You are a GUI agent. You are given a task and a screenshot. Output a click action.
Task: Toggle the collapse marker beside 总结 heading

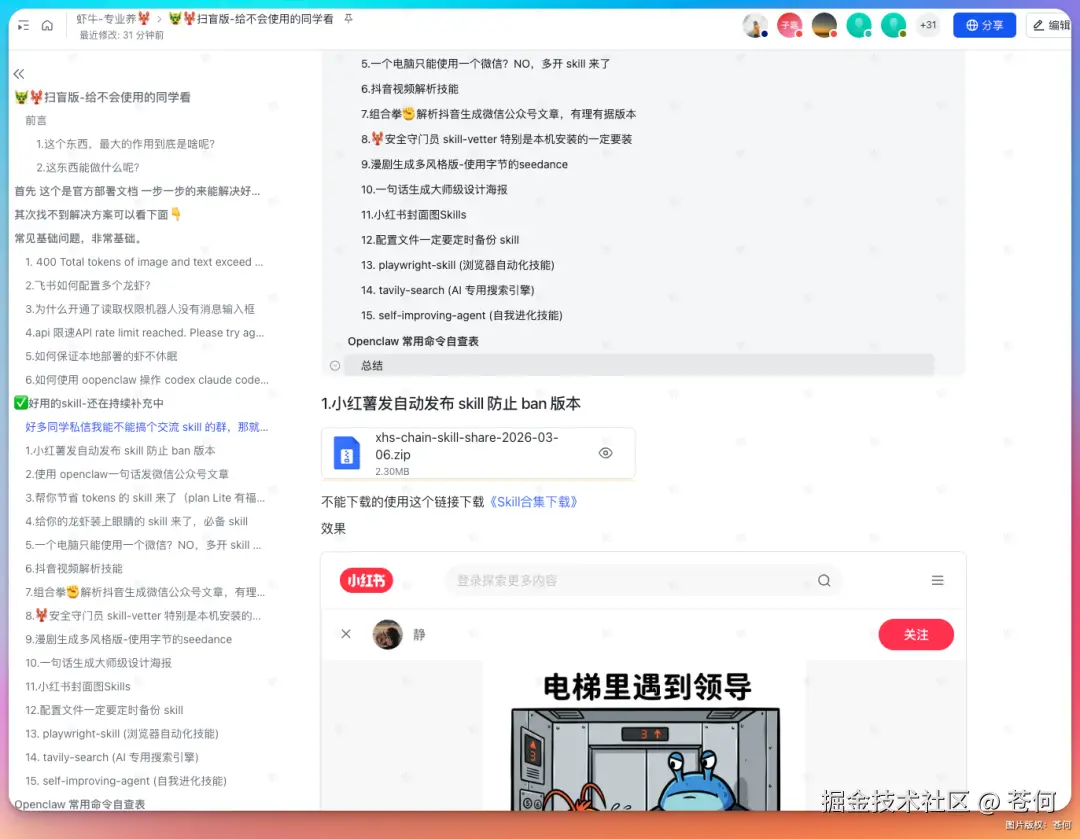(x=333, y=364)
